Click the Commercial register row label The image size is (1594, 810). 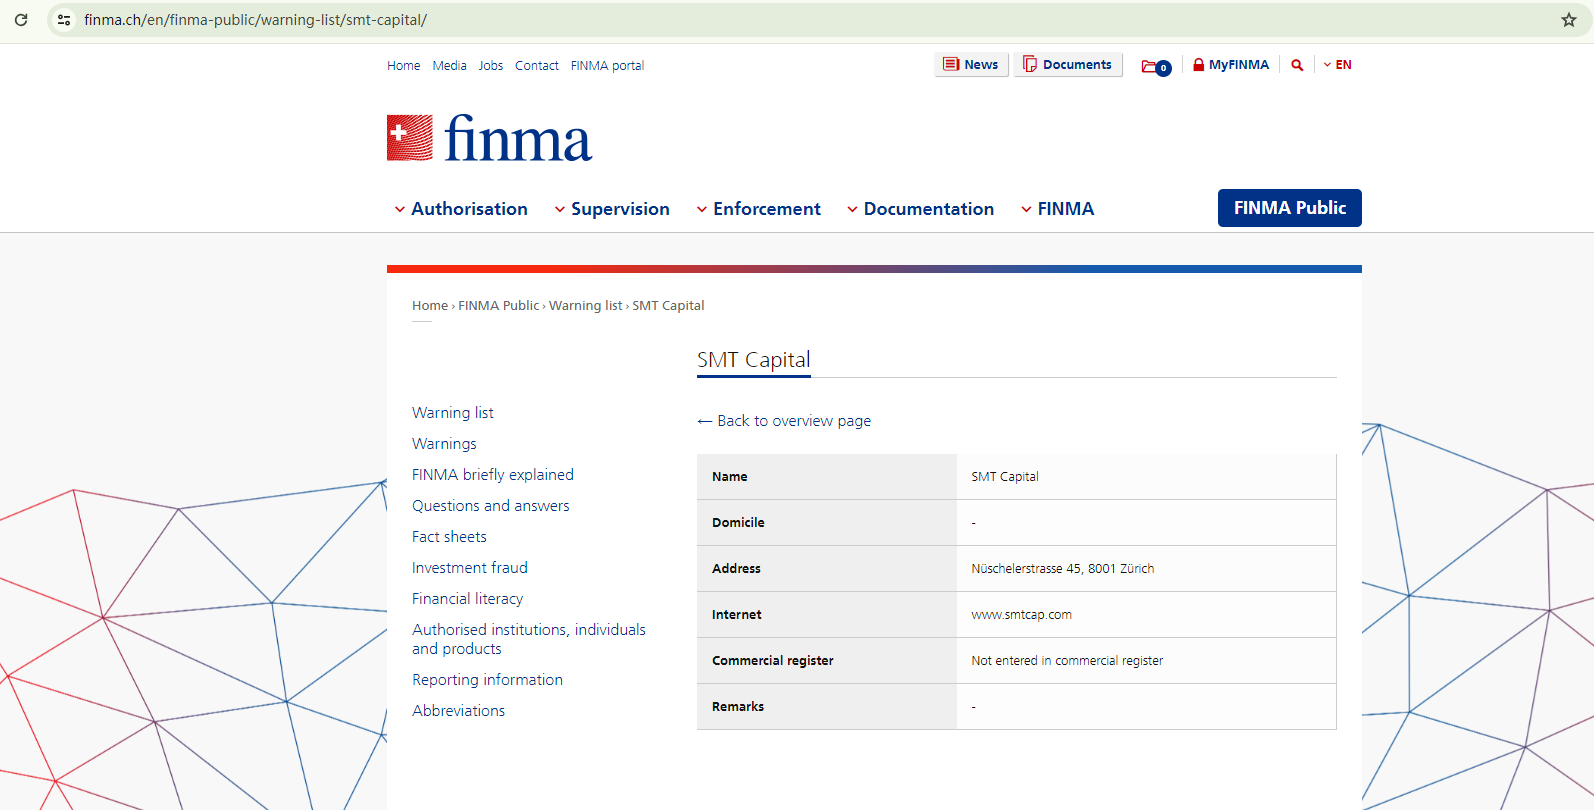(773, 661)
